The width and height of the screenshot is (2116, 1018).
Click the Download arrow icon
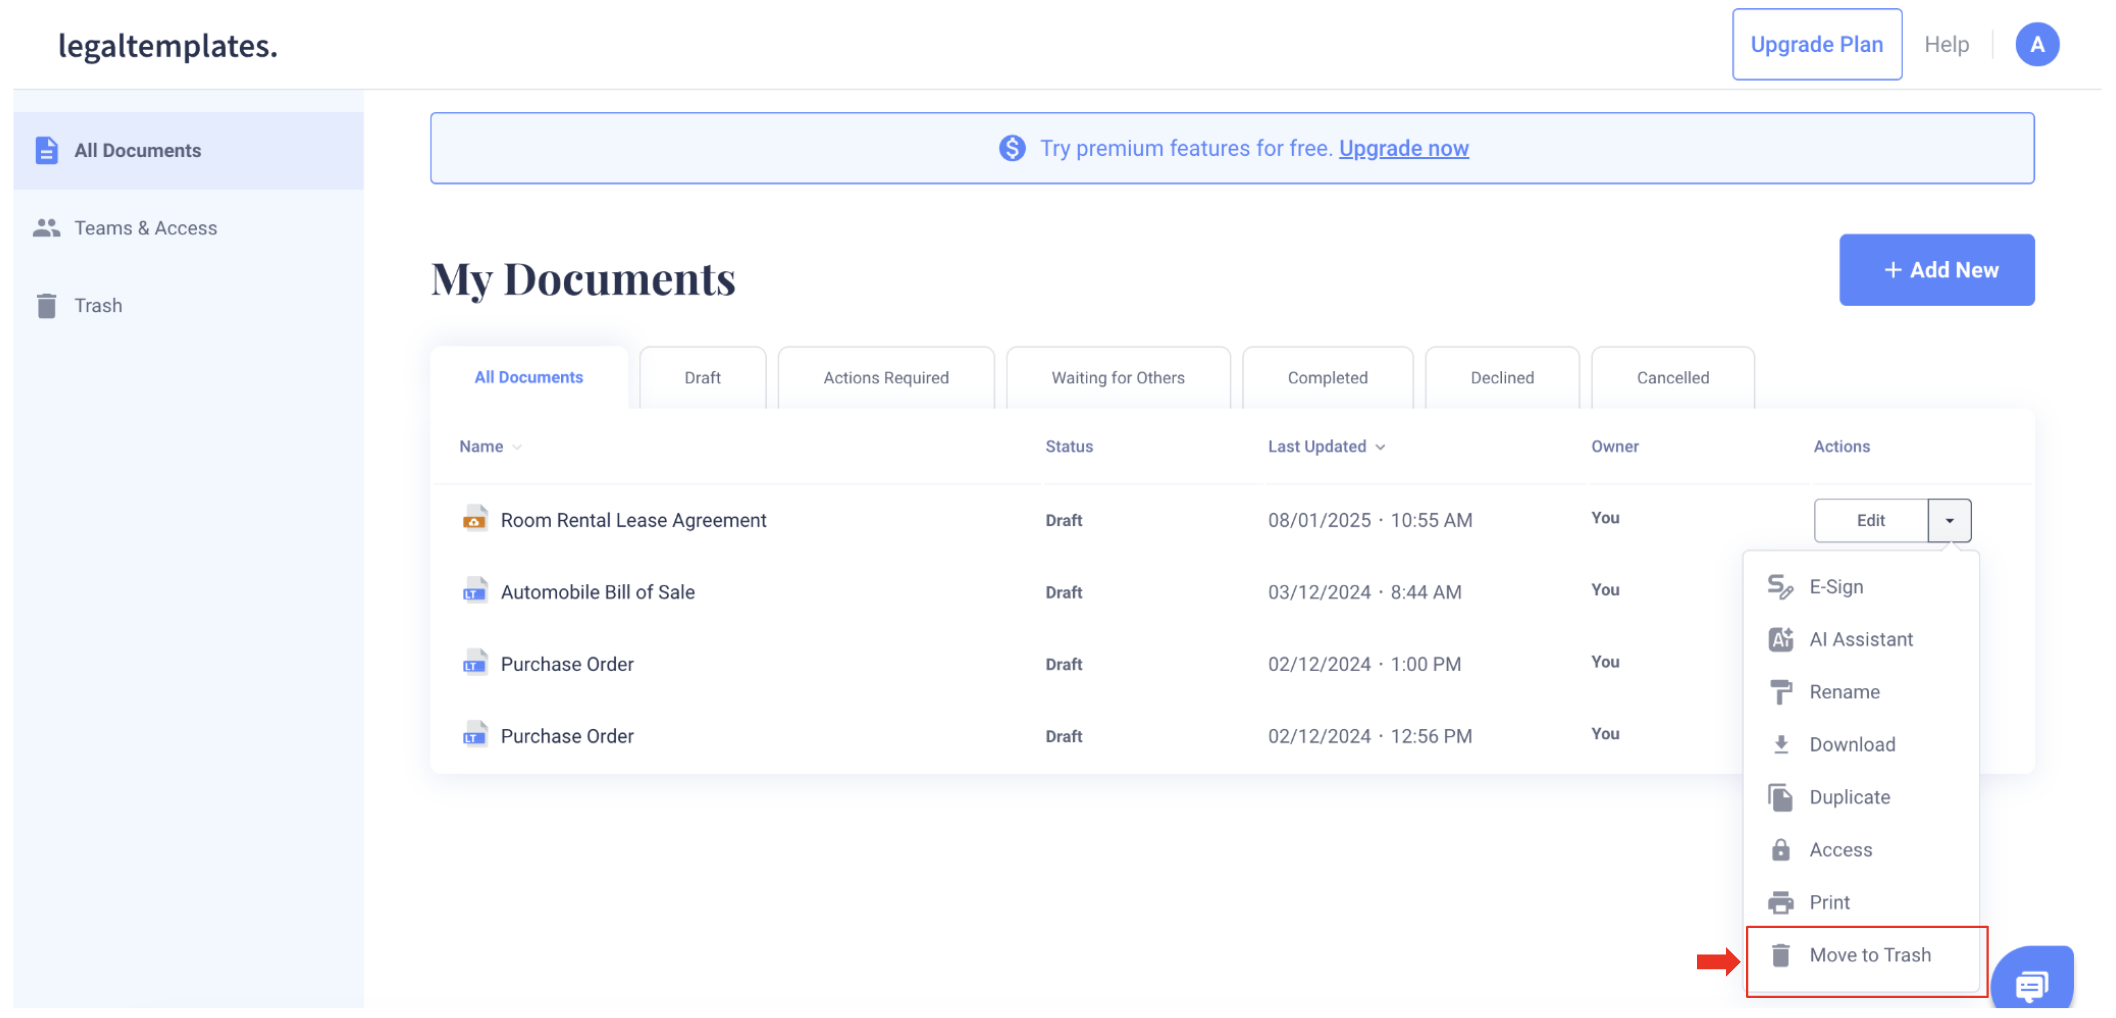tap(1780, 744)
